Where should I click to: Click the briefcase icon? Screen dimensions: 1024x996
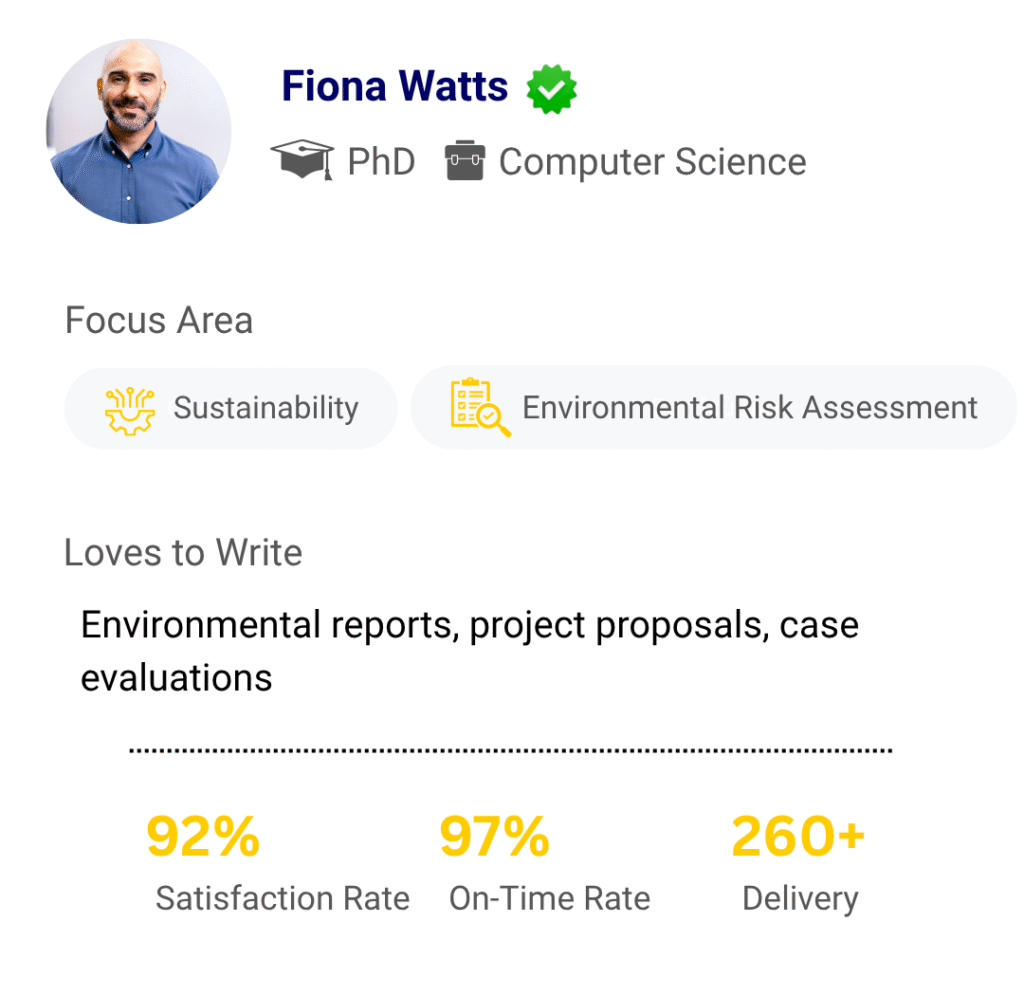(465, 161)
